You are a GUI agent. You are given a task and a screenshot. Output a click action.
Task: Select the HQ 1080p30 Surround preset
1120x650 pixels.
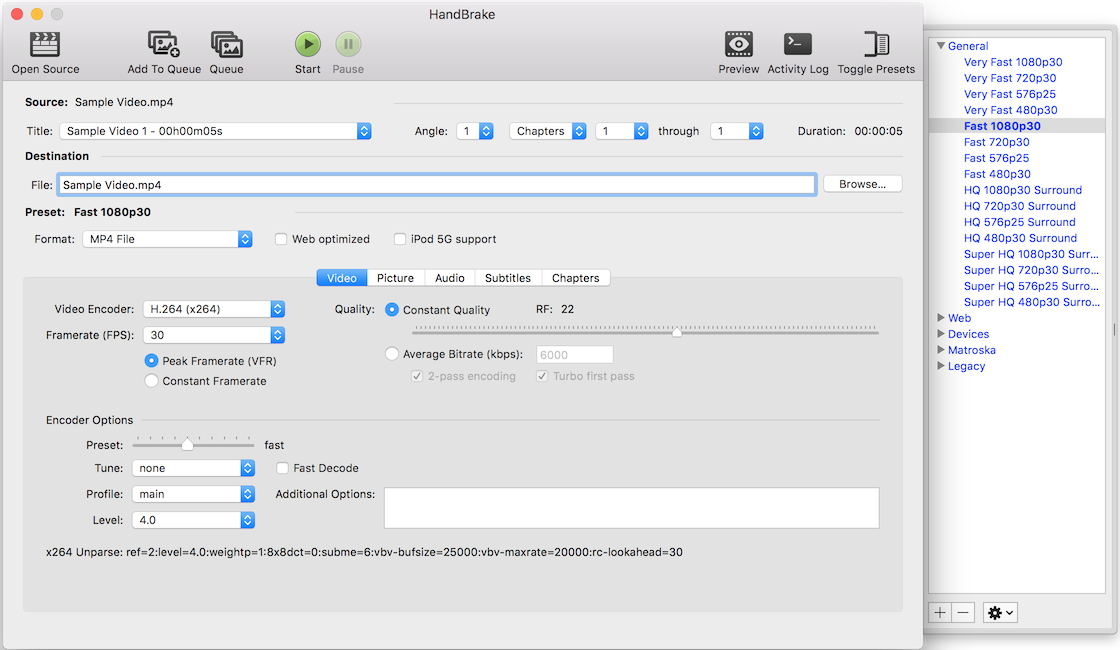[1022, 190]
